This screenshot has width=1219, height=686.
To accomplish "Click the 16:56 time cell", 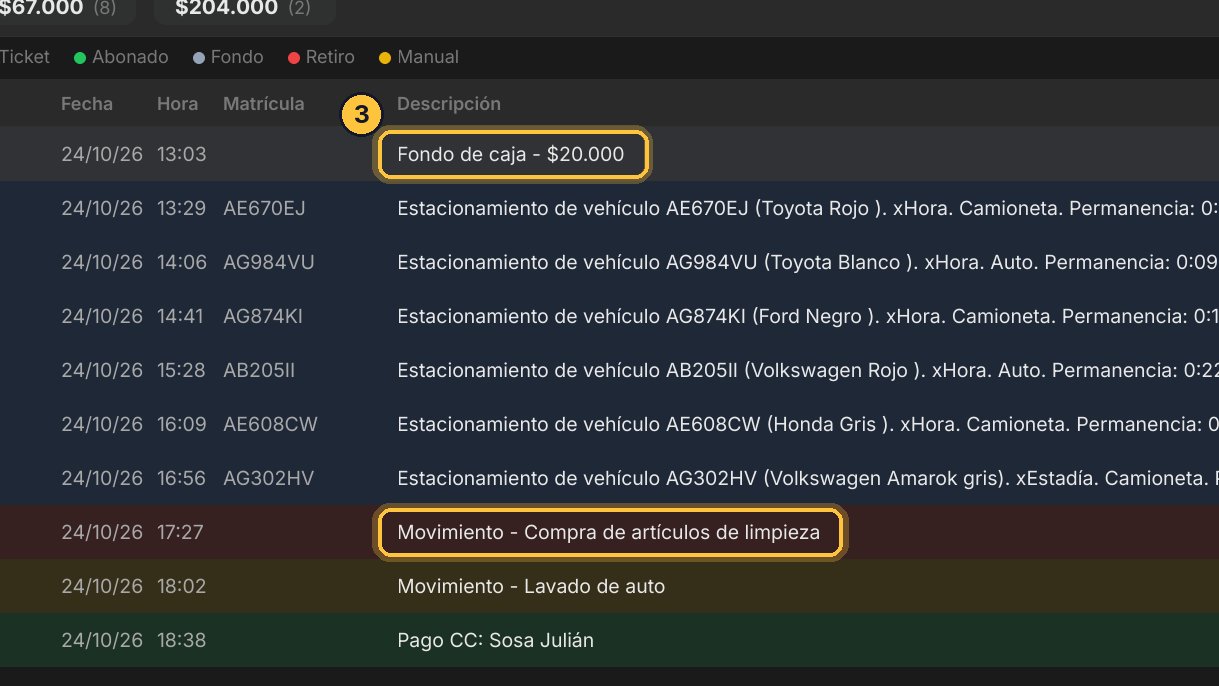I will (181, 478).
